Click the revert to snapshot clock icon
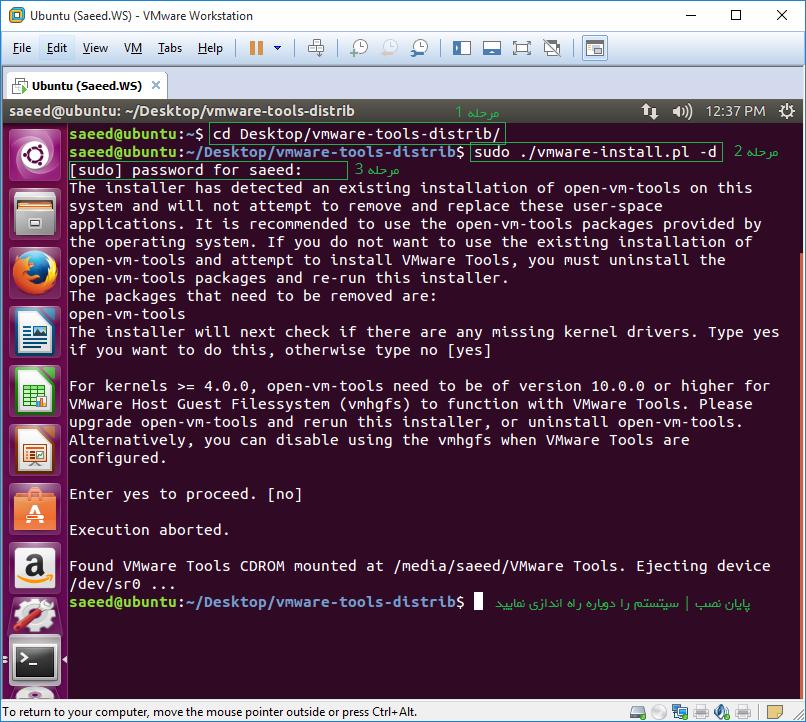This screenshot has height=722, width=806. [390, 48]
